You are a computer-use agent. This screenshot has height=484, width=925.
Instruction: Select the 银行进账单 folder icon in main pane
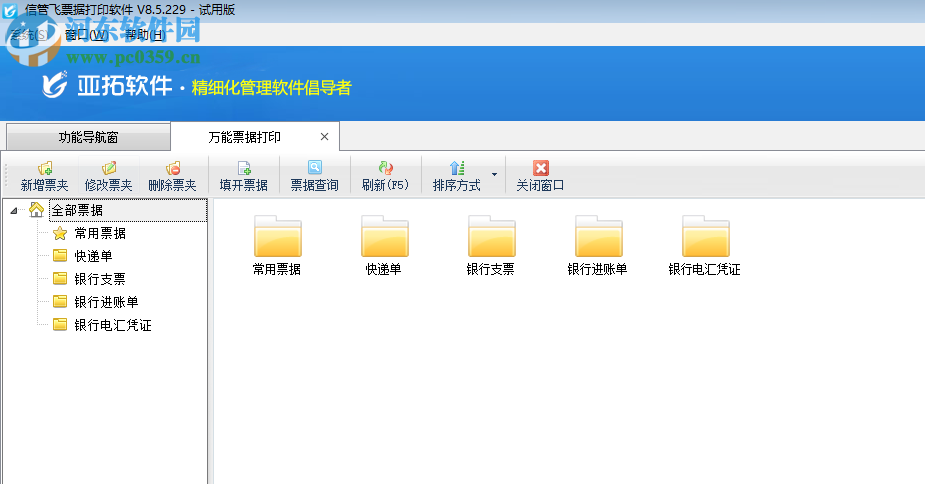(598, 237)
